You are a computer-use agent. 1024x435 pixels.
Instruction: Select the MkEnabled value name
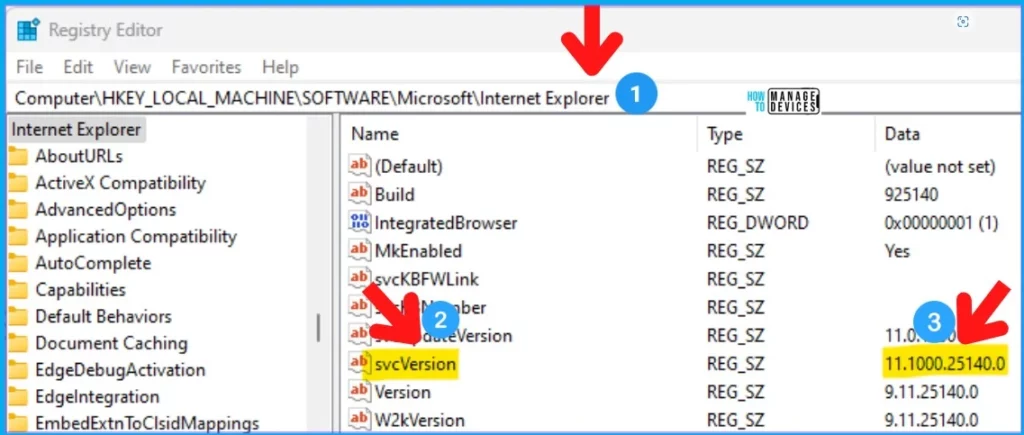[418, 251]
